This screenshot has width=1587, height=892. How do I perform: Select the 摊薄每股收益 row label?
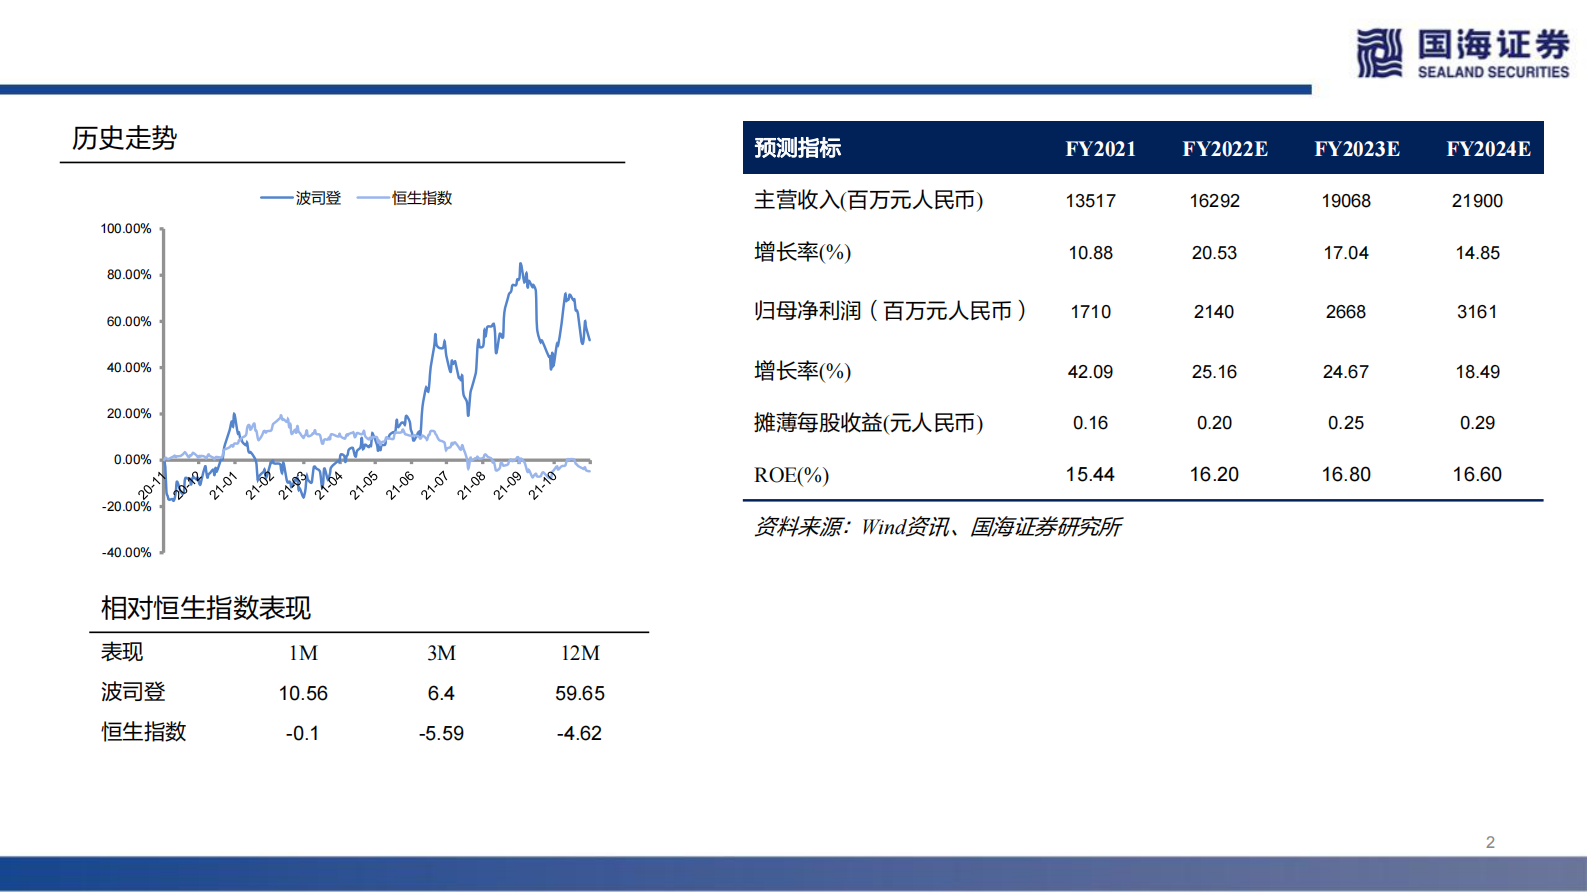coord(868,423)
